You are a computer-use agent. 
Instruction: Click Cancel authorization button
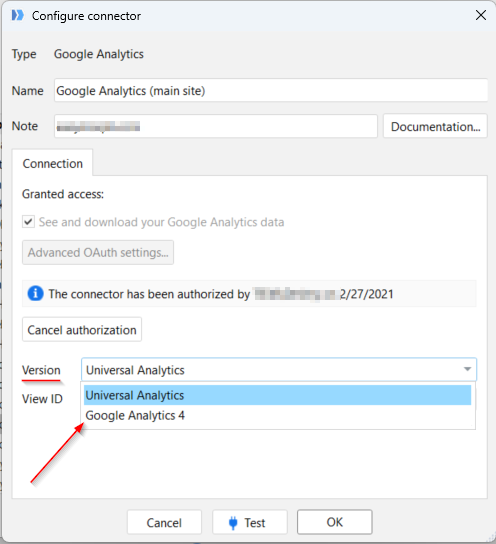pos(82,330)
